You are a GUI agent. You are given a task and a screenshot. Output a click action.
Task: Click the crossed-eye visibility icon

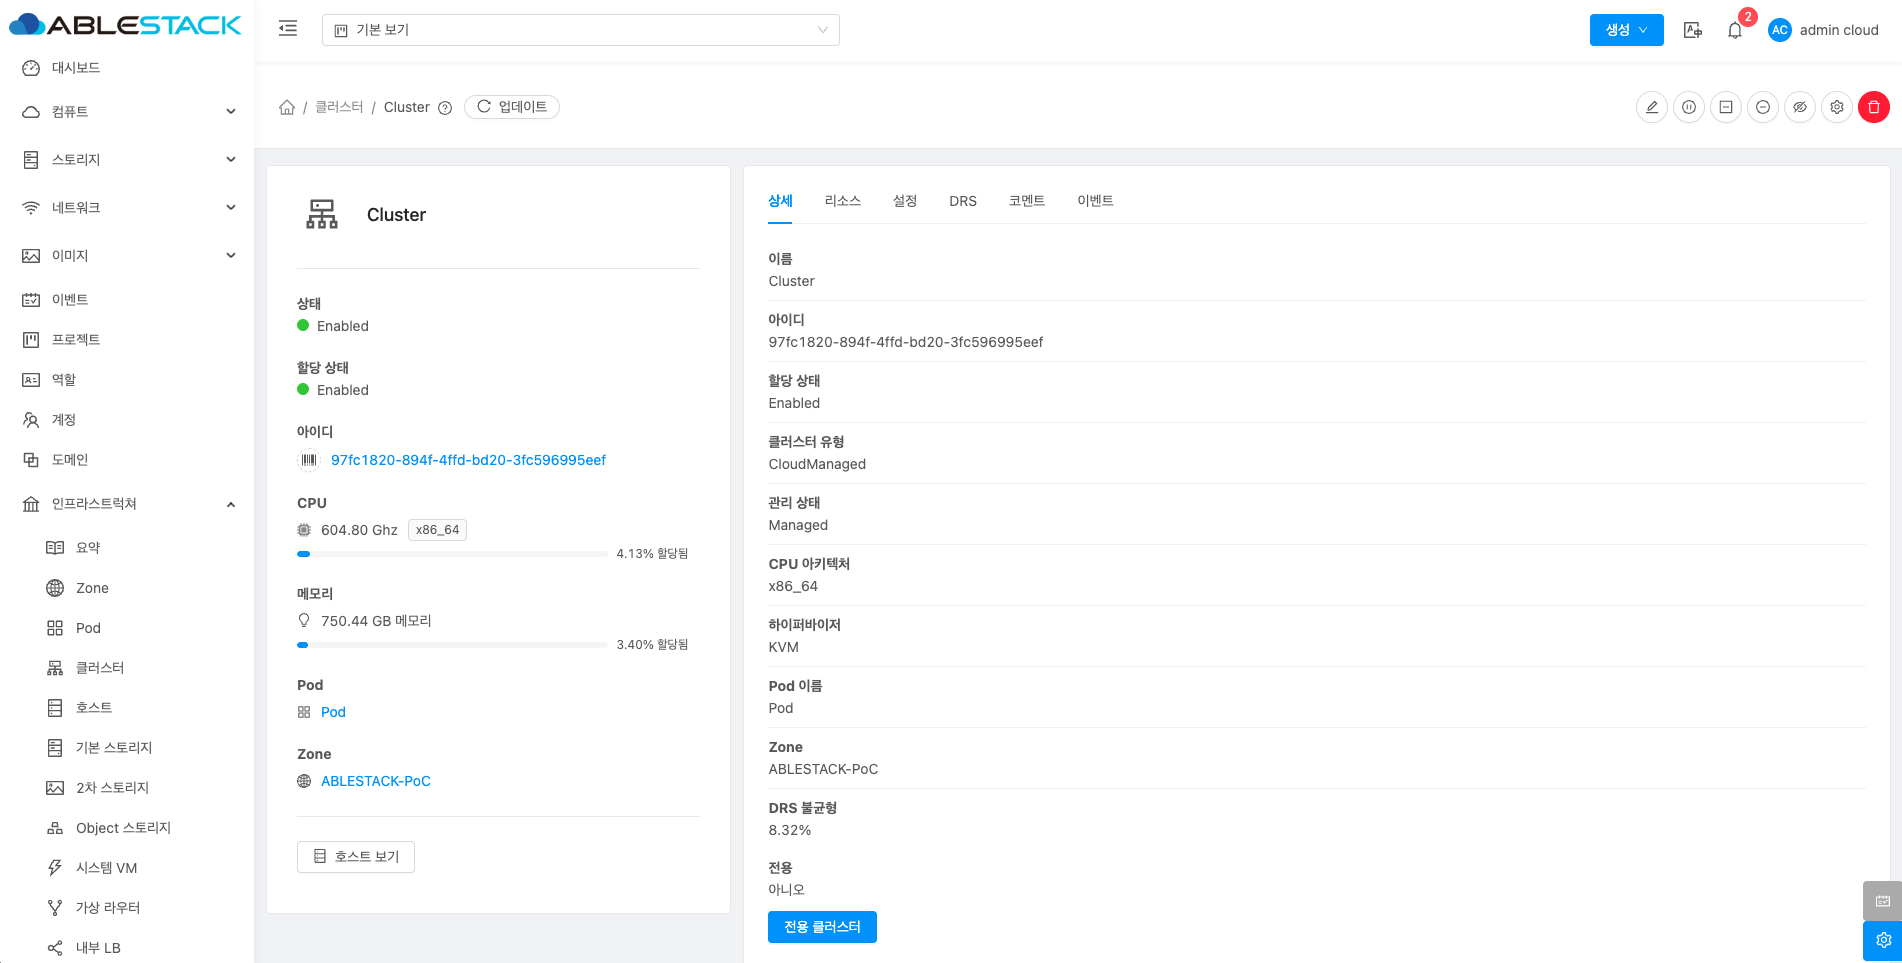(x=1800, y=107)
